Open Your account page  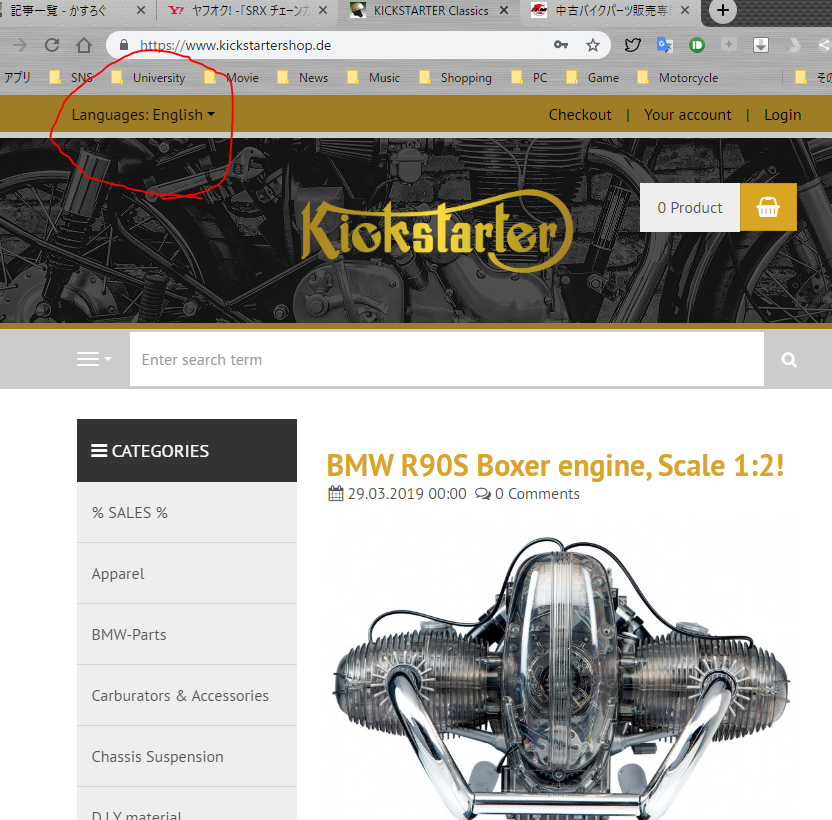coord(688,115)
